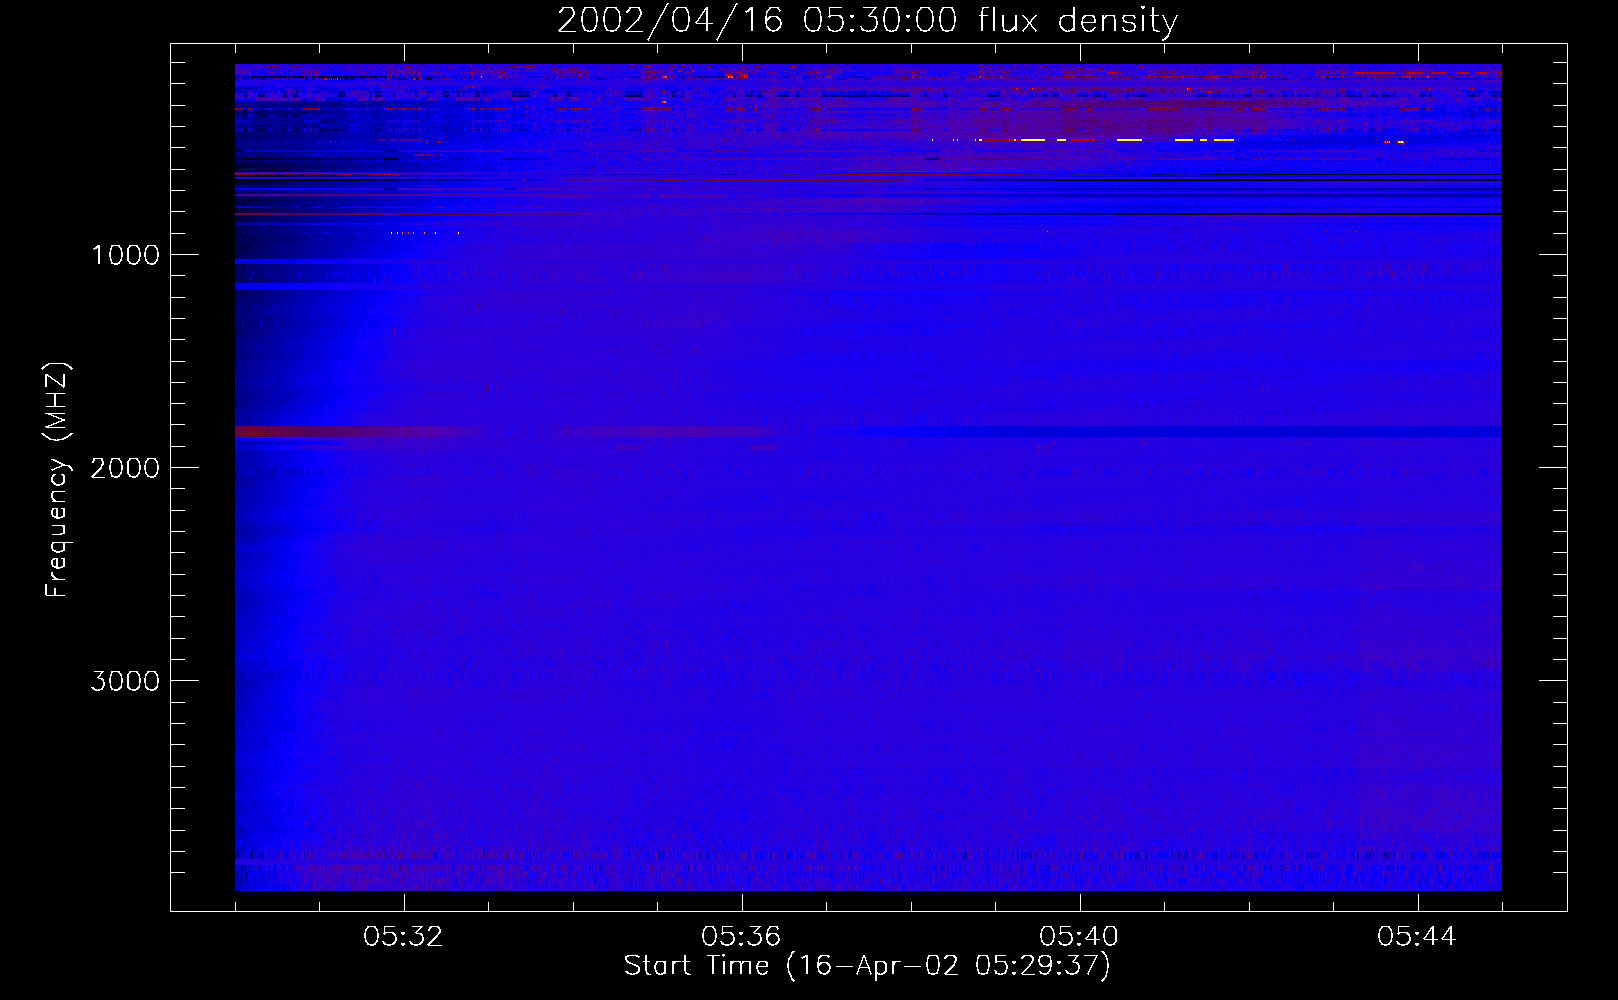Click the '3000' frequency axis label
Image resolution: width=1618 pixels, height=1000 pixels.
pos(125,681)
